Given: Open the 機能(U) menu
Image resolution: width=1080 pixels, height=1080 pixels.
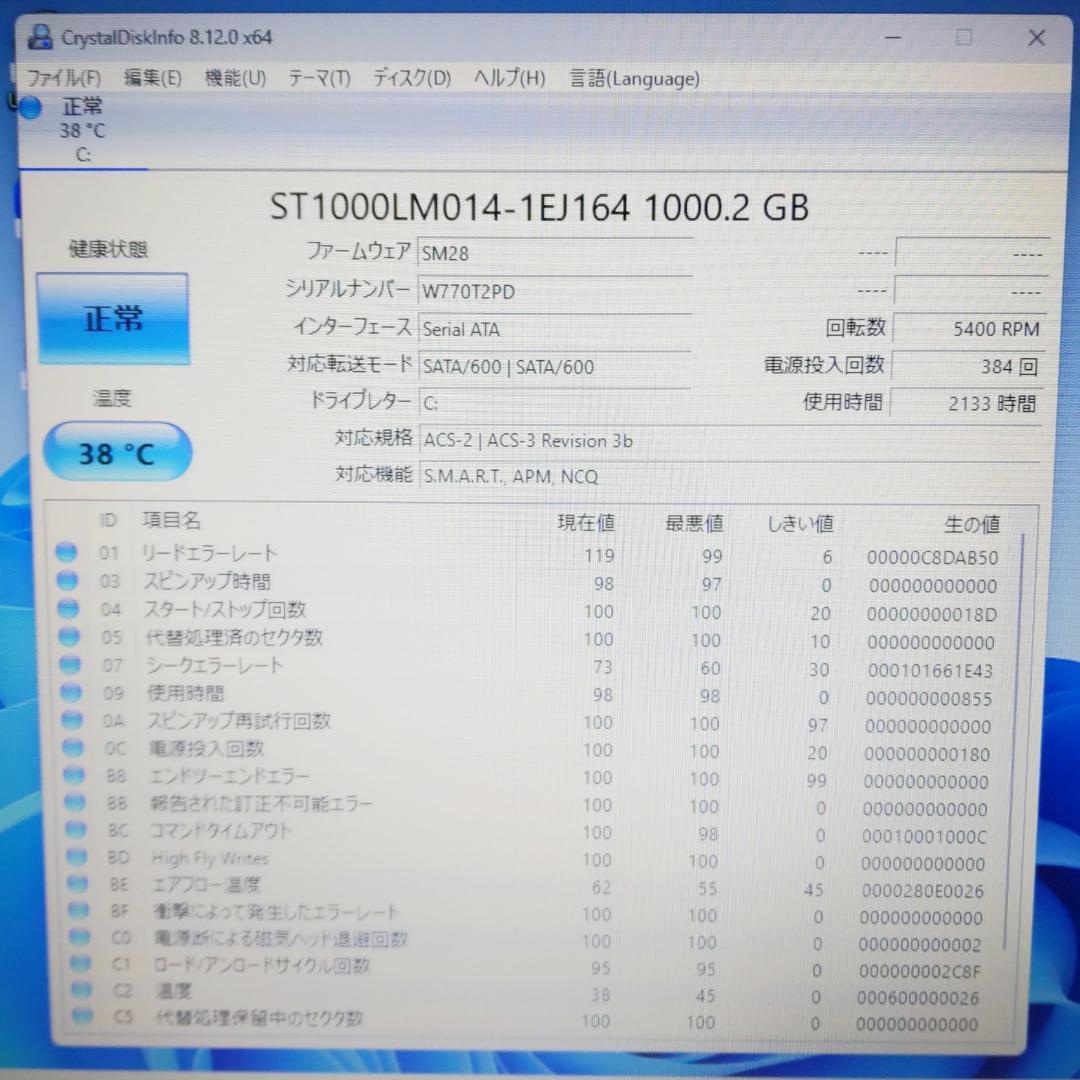Looking at the screenshot, I should click(x=235, y=77).
